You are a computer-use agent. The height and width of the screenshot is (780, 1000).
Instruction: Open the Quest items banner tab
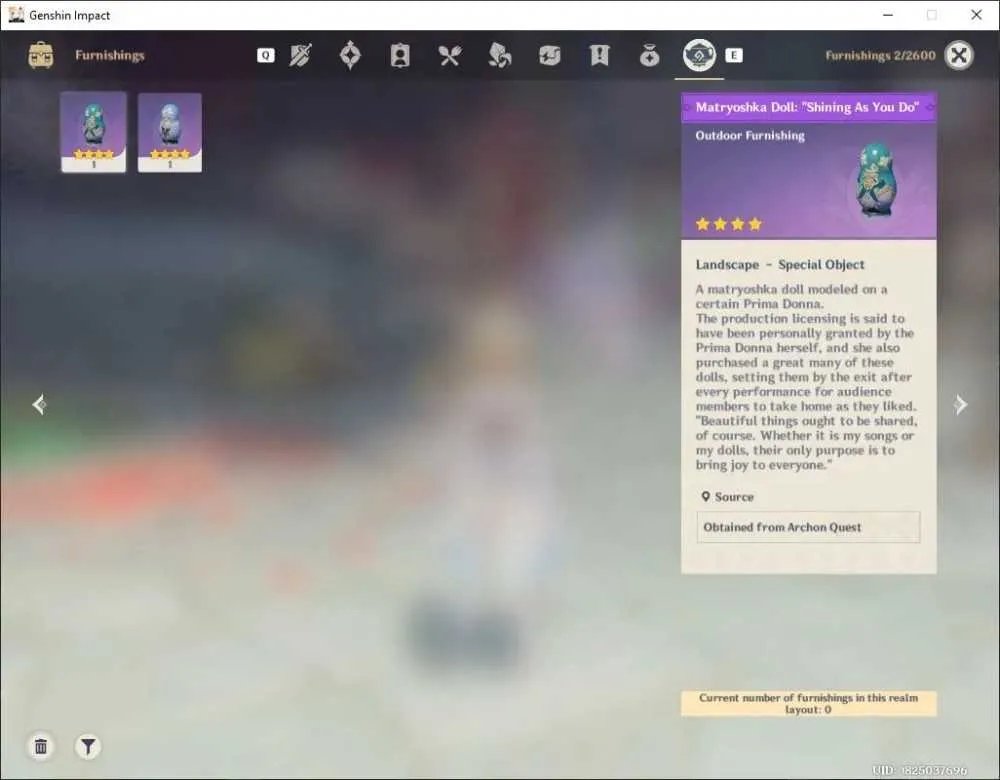tap(599, 55)
